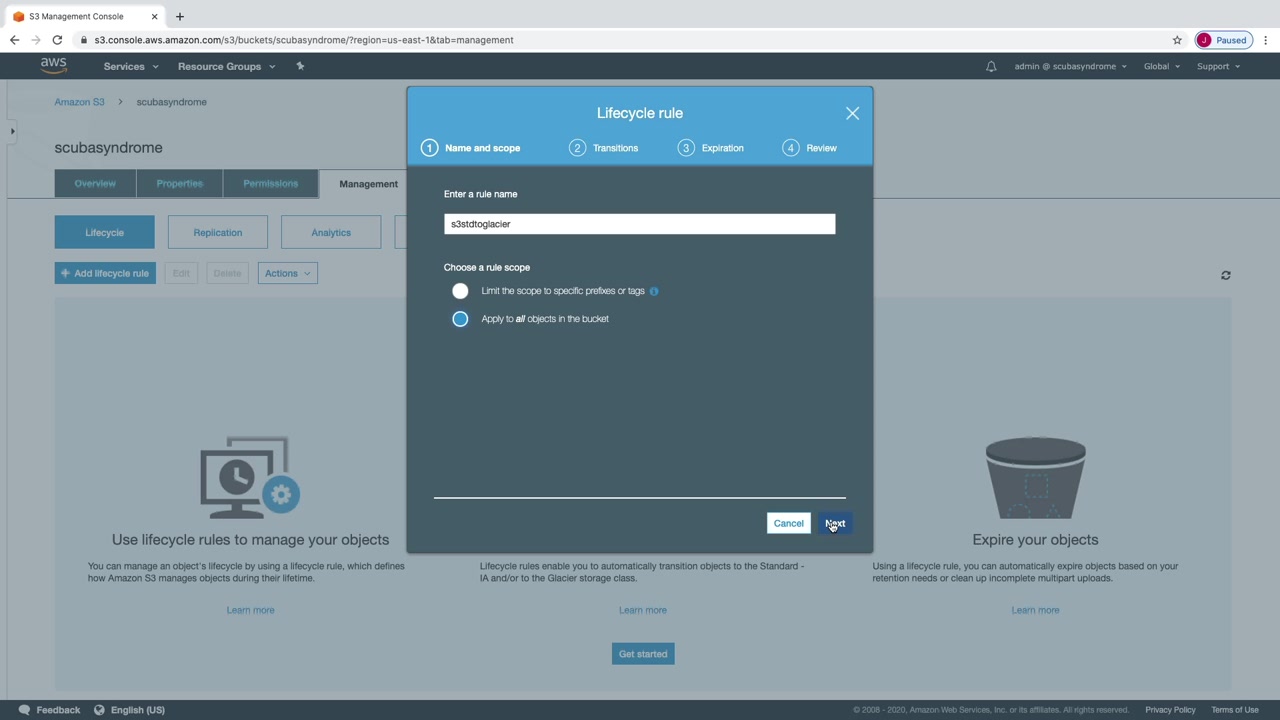Screen dimensions: 1280x720
Task: Open Learn more under Expire your objects
Action: pyautogui.click(x=1035, y=610)
